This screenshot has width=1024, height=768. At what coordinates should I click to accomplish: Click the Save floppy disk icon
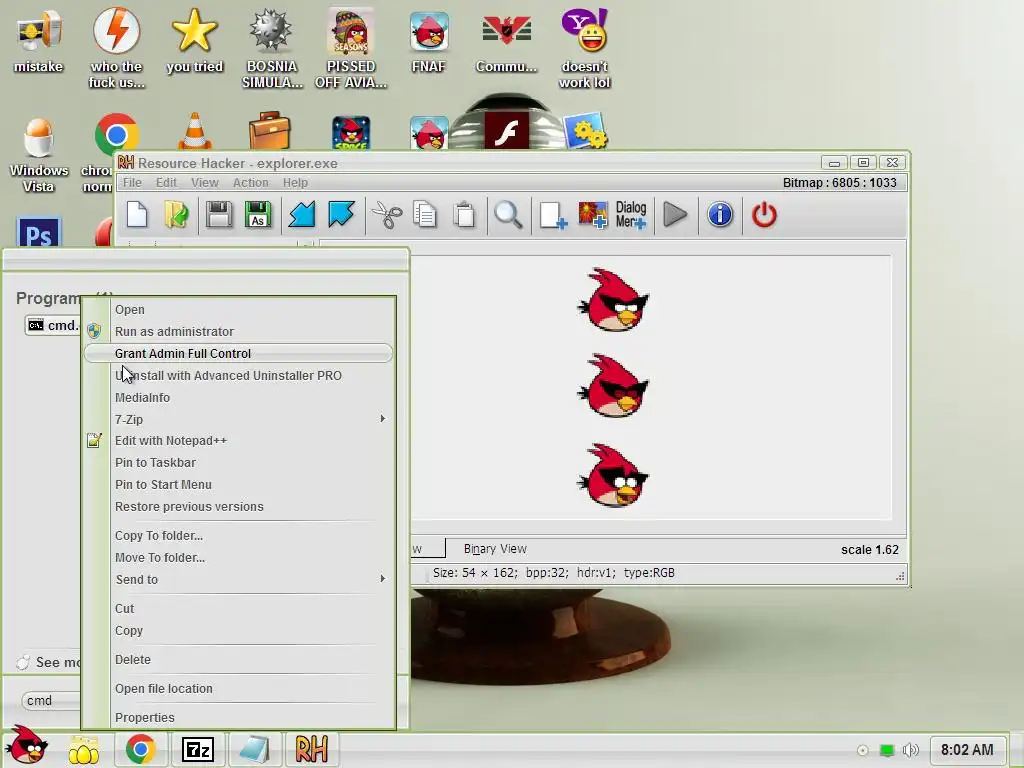click(x=219, y=215)
